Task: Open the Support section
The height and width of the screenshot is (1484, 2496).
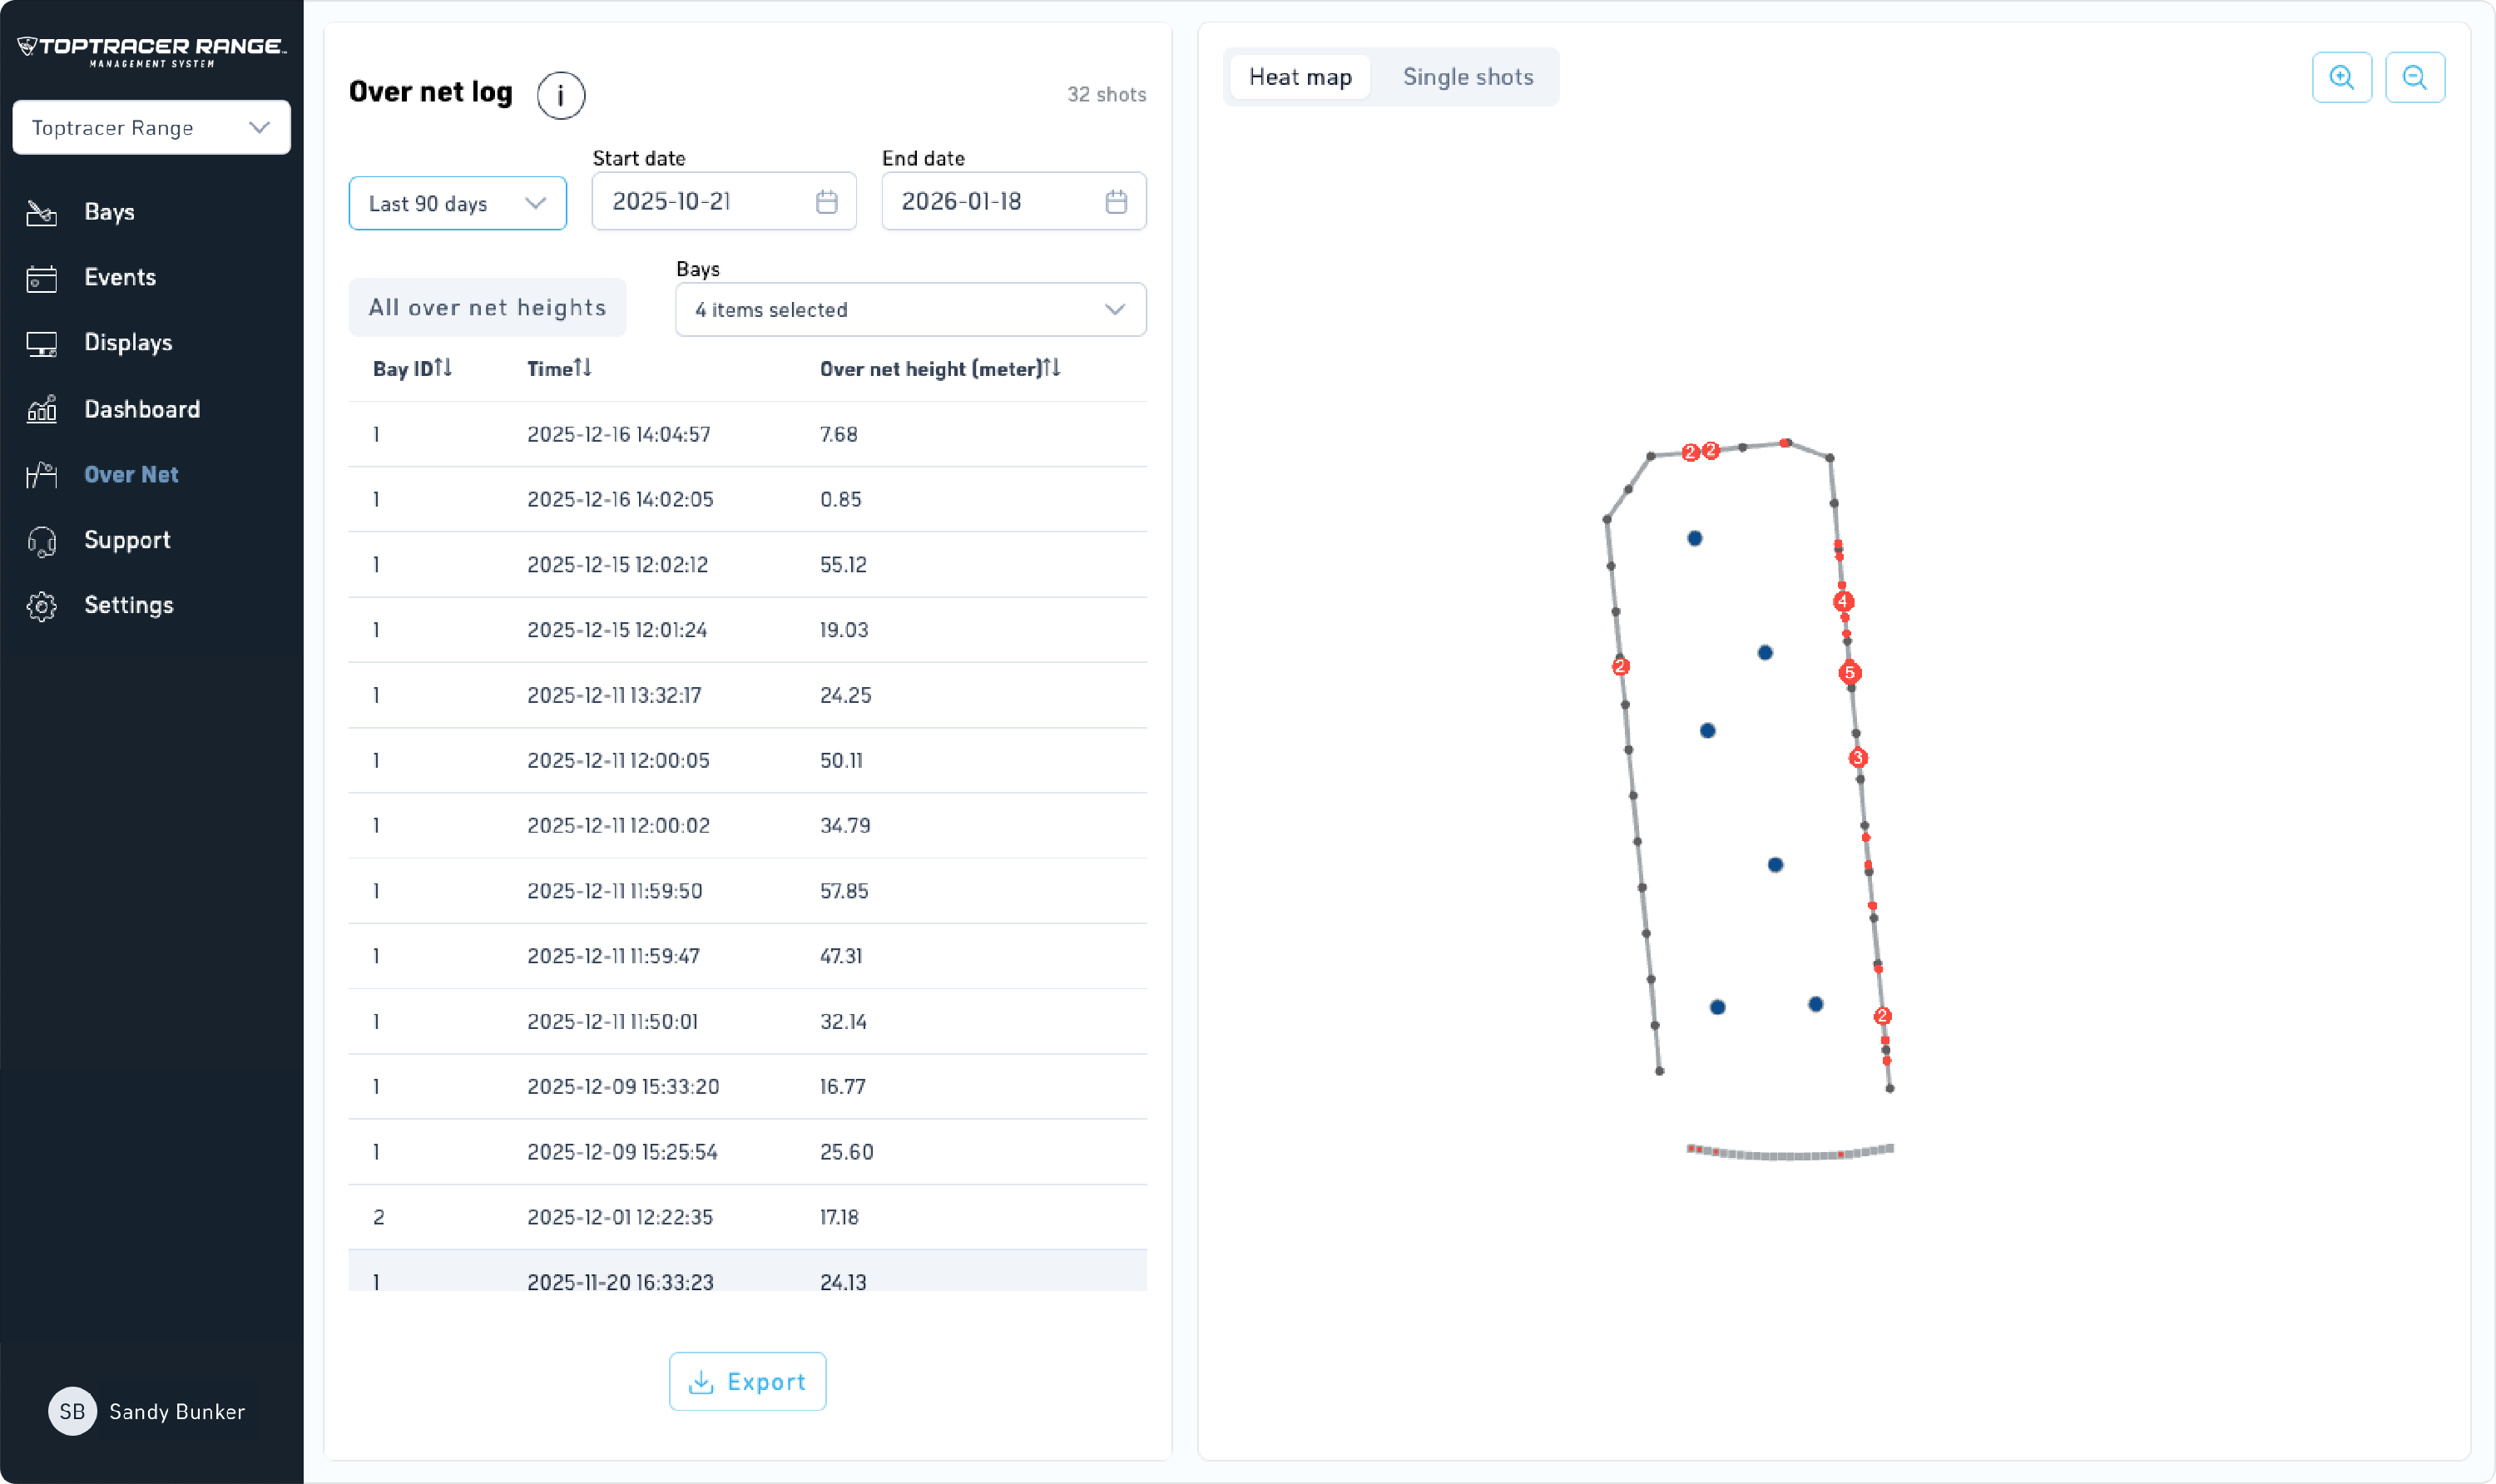Action: click(126, 540)
